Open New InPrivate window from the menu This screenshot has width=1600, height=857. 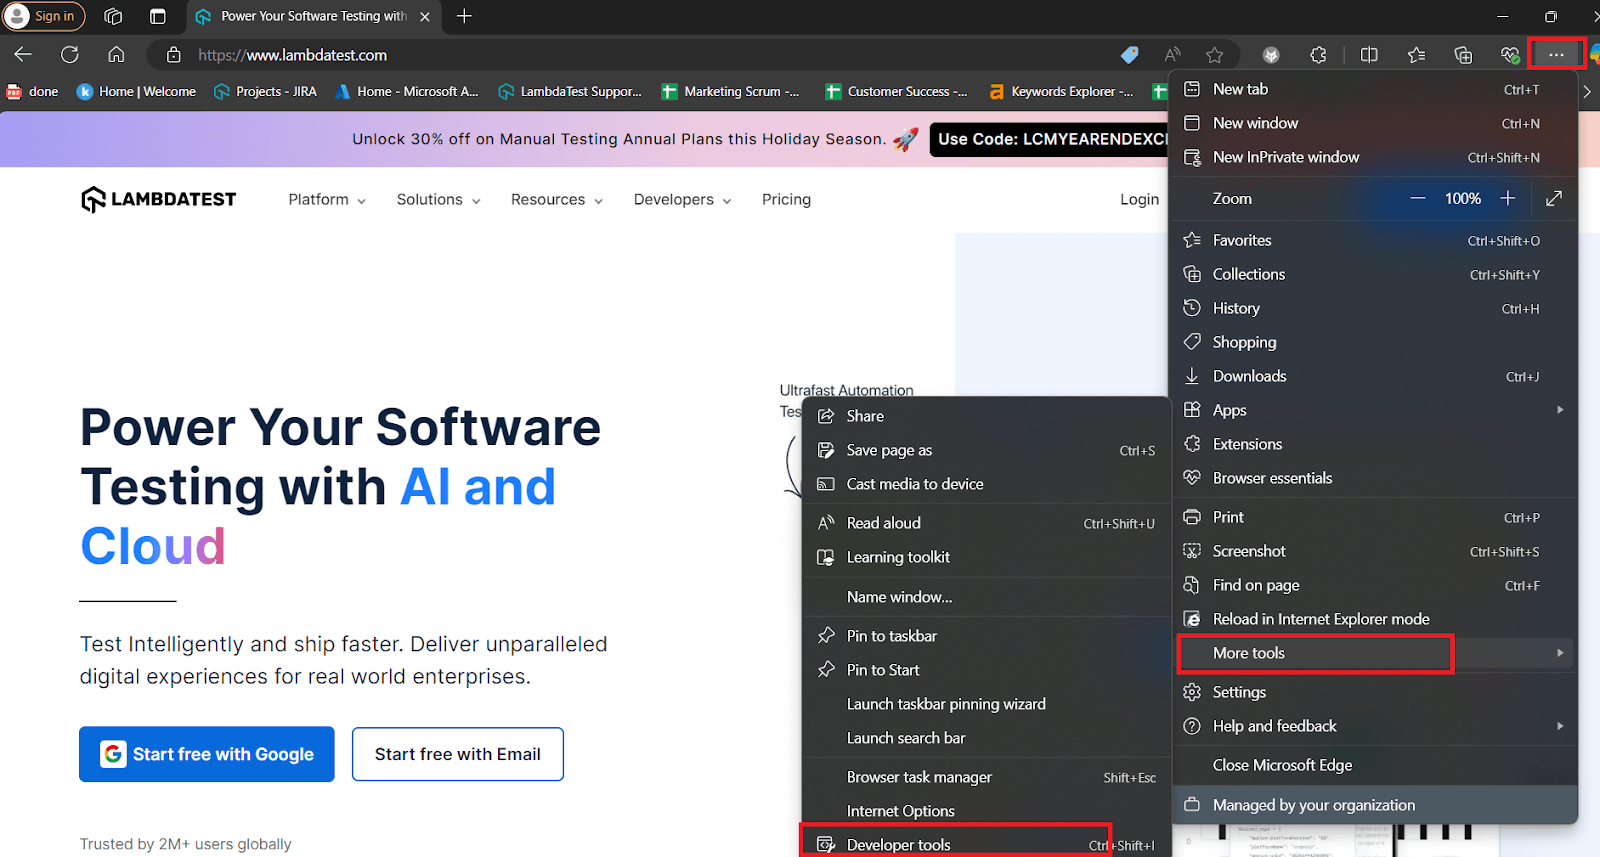click(x=1373, y=157)
